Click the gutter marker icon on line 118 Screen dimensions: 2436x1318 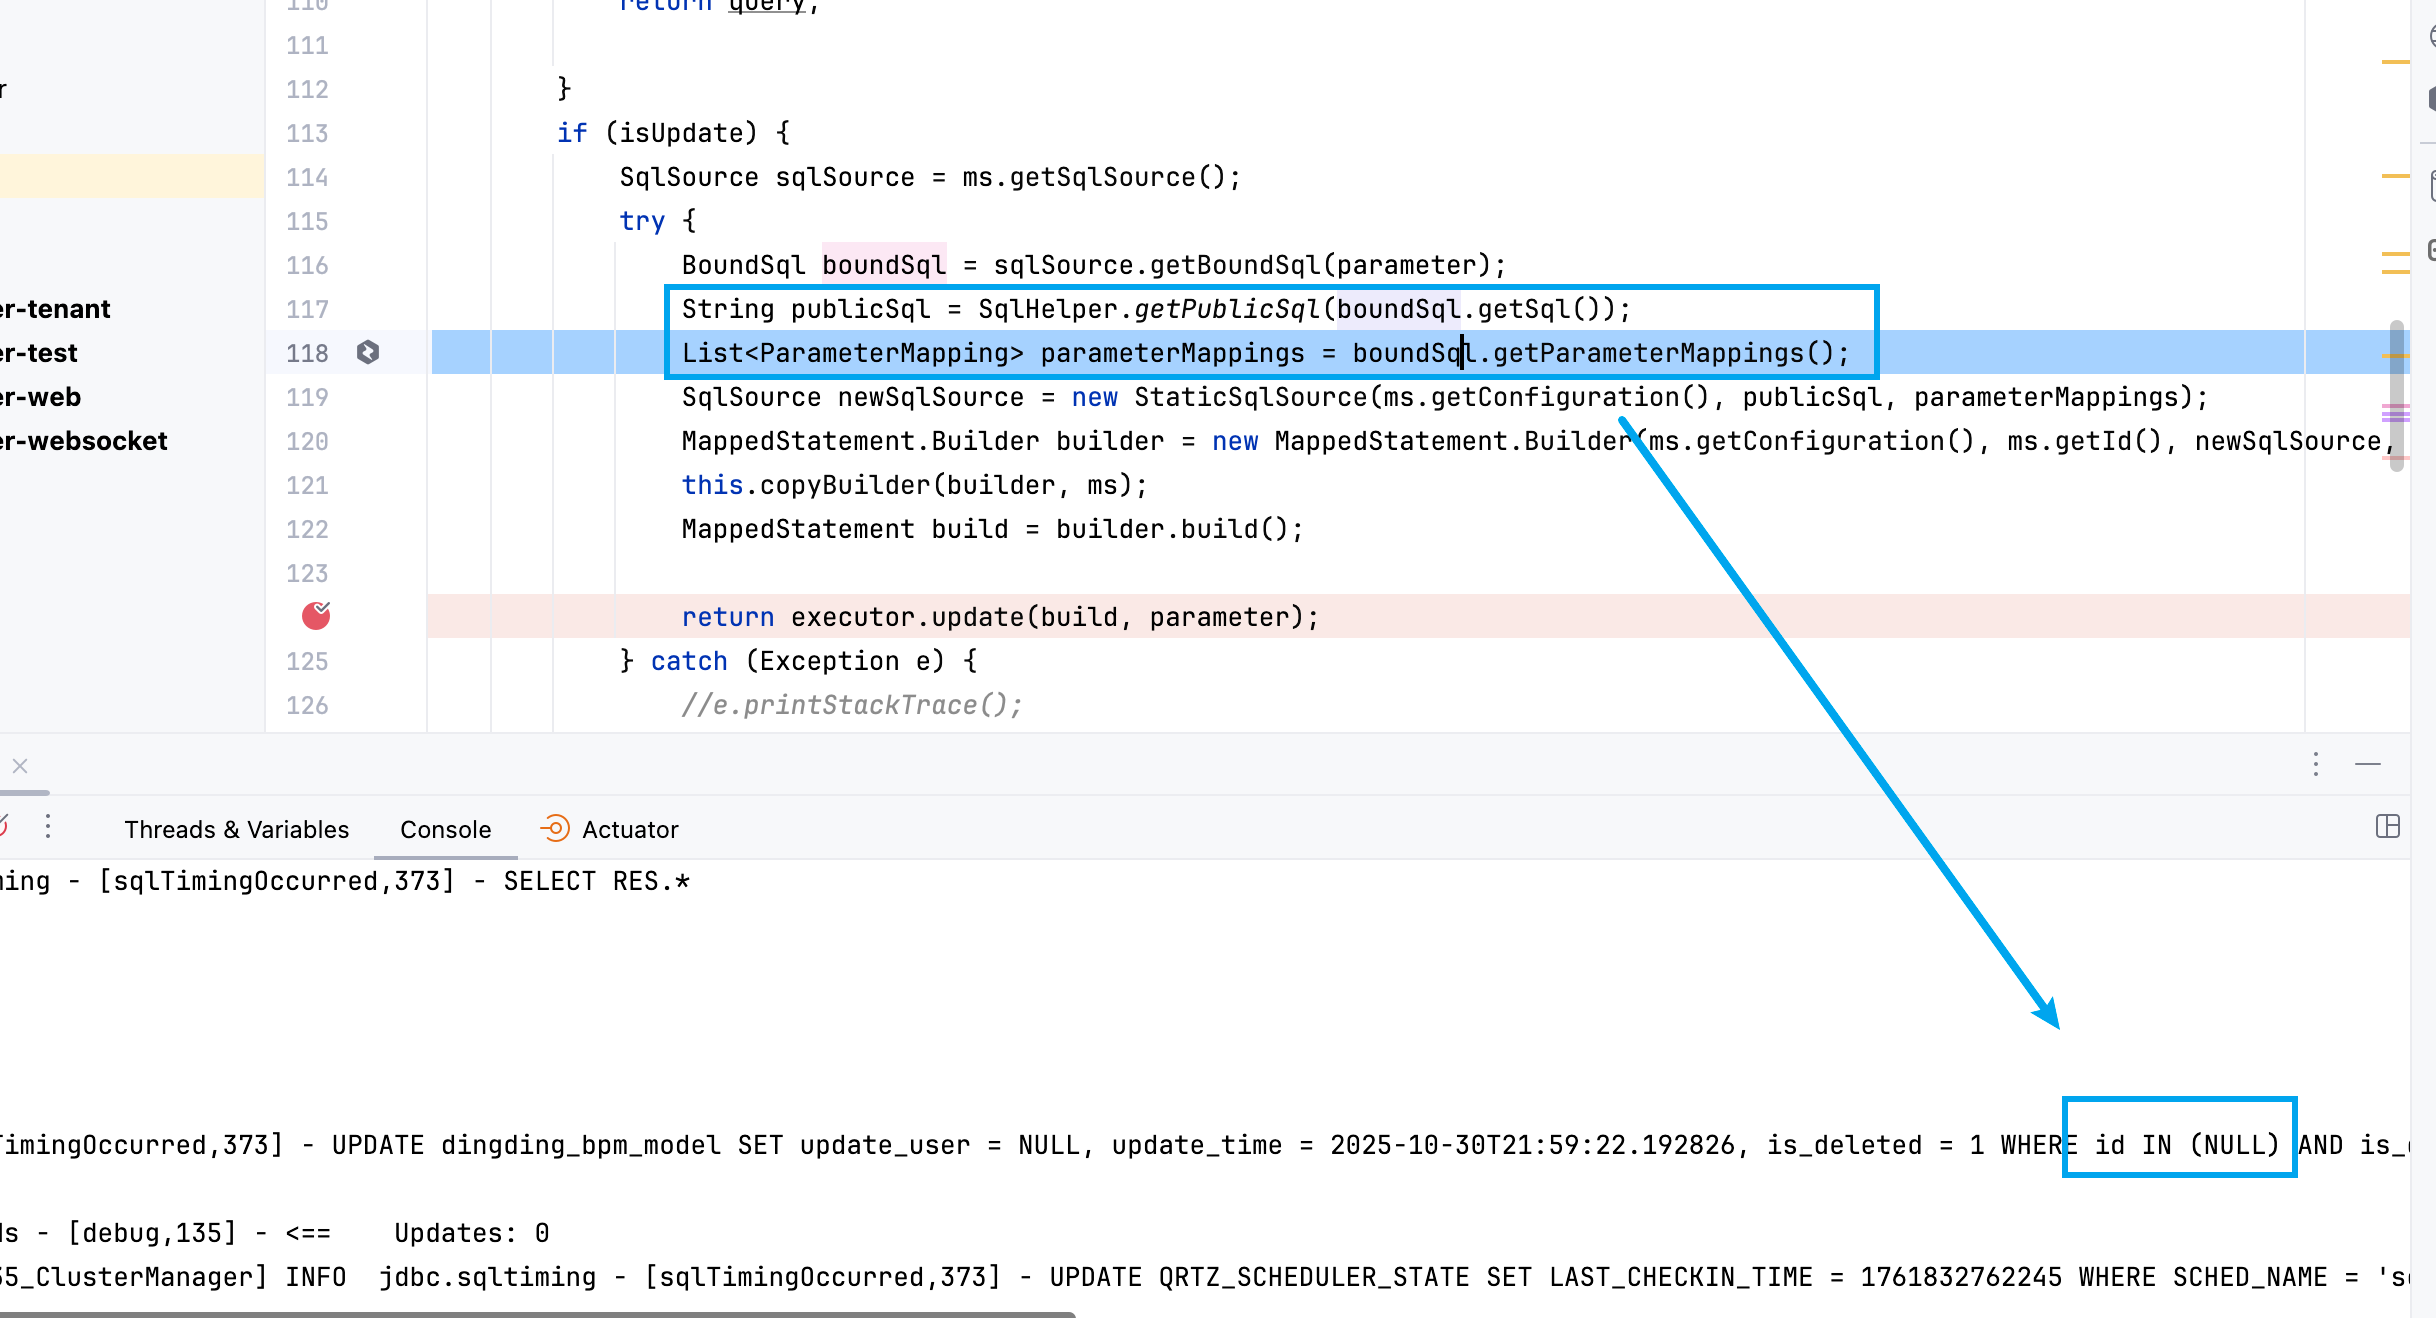tap(368, 352)
